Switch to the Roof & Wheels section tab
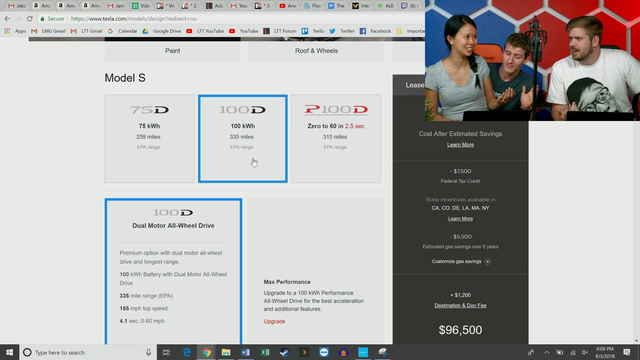The width and height of the screenshot is (640, 360). pyautogui.click(x=316, y=51)
